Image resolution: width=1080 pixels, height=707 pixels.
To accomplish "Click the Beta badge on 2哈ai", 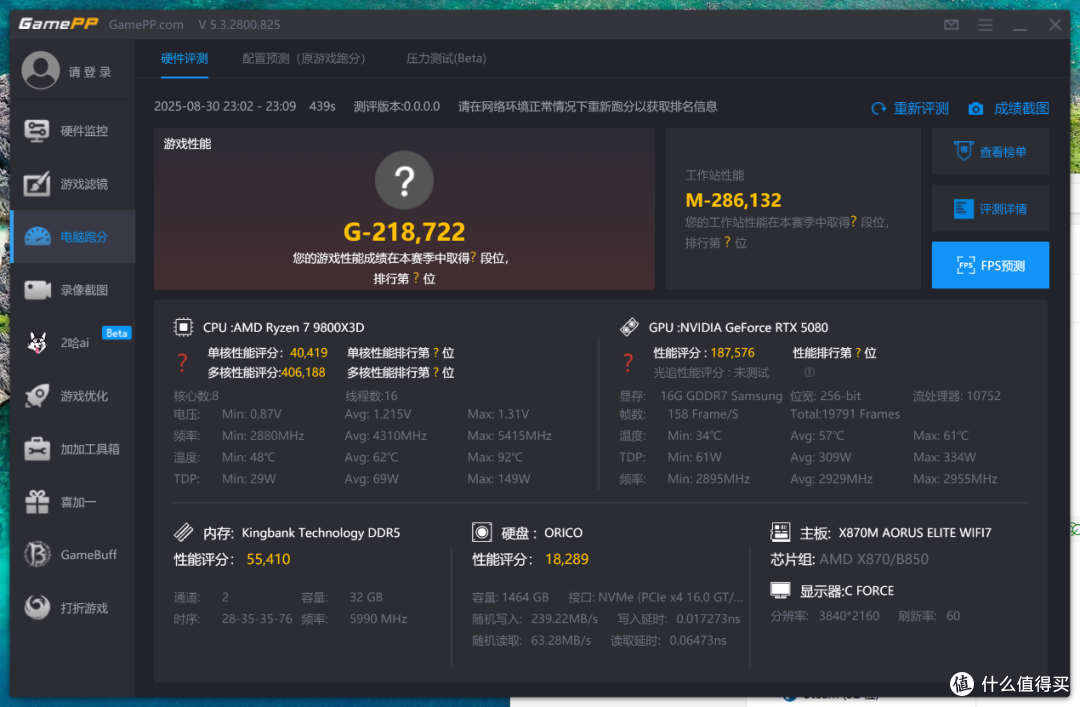I will click(116, 334).
